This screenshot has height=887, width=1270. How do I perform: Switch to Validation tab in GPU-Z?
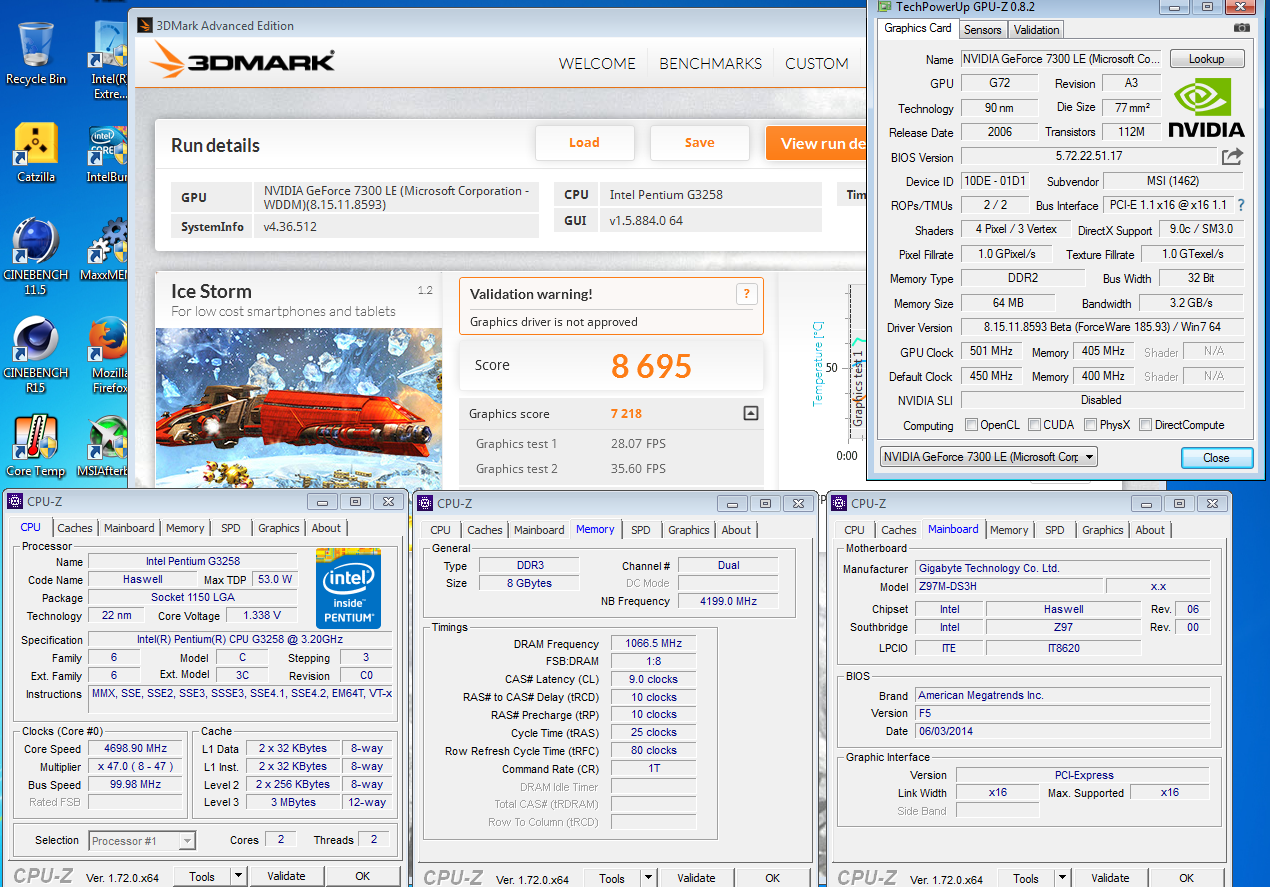[1036, 29]
